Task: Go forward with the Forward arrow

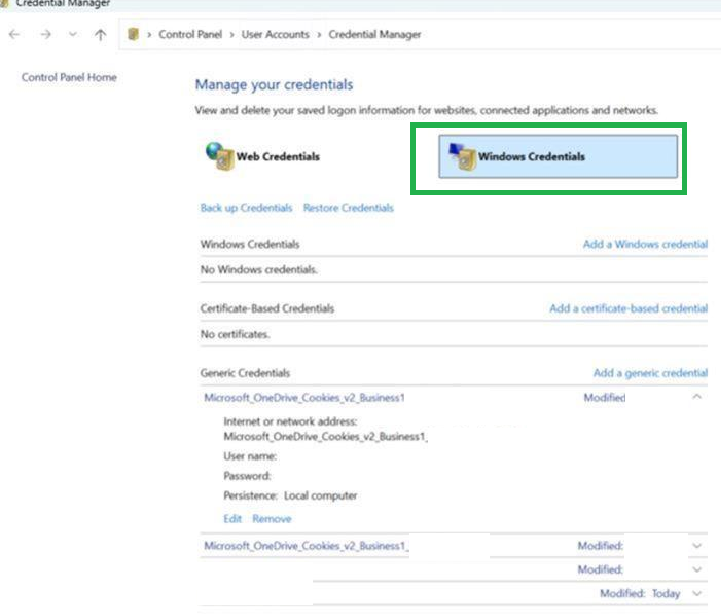Action: pos(45,34)
